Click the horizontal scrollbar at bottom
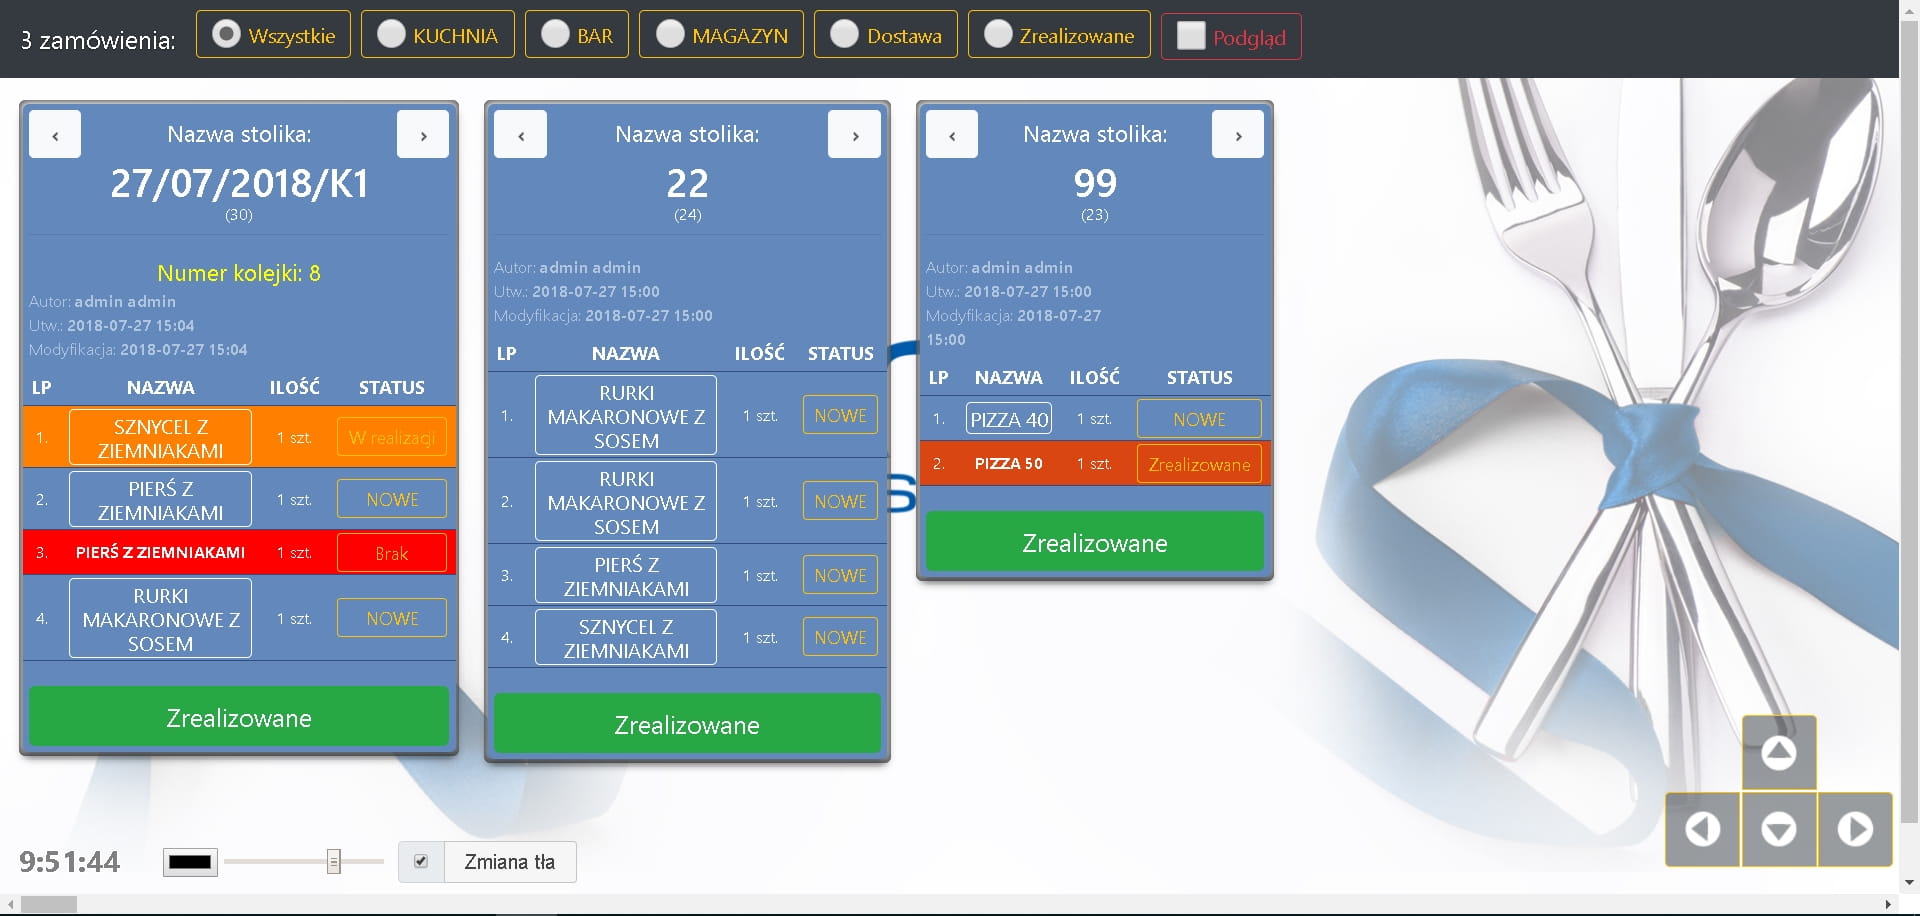The image size is (1920, 916). pyautogui.click(x=48, y=904)
